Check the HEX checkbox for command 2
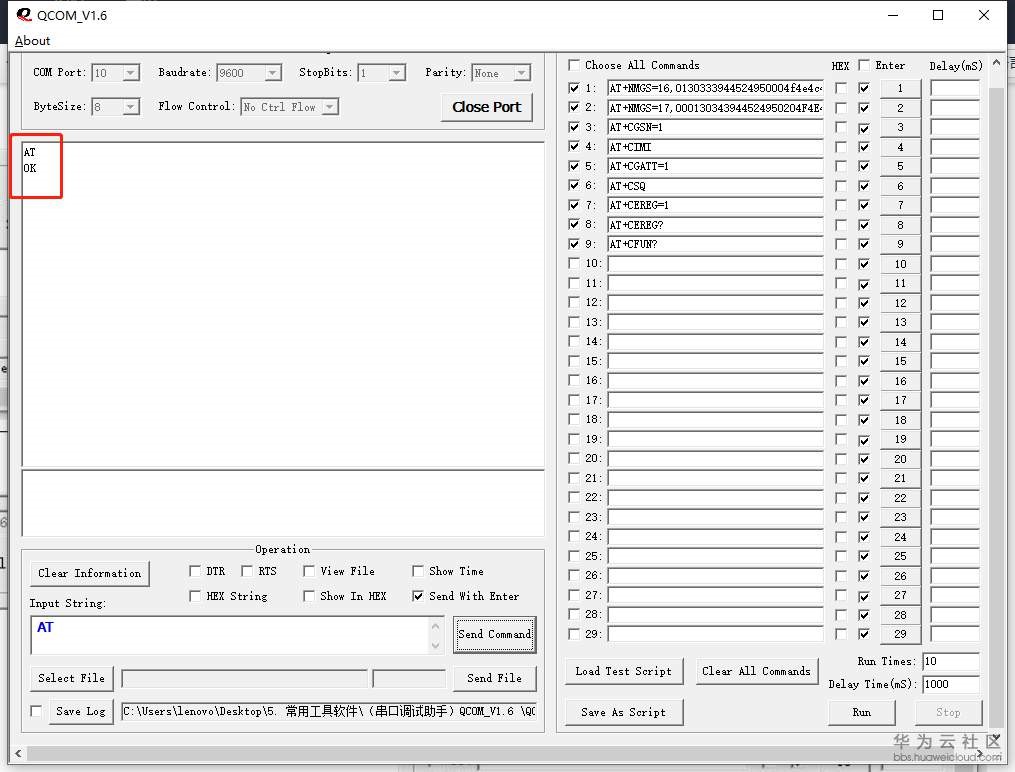 coord(841,108)
